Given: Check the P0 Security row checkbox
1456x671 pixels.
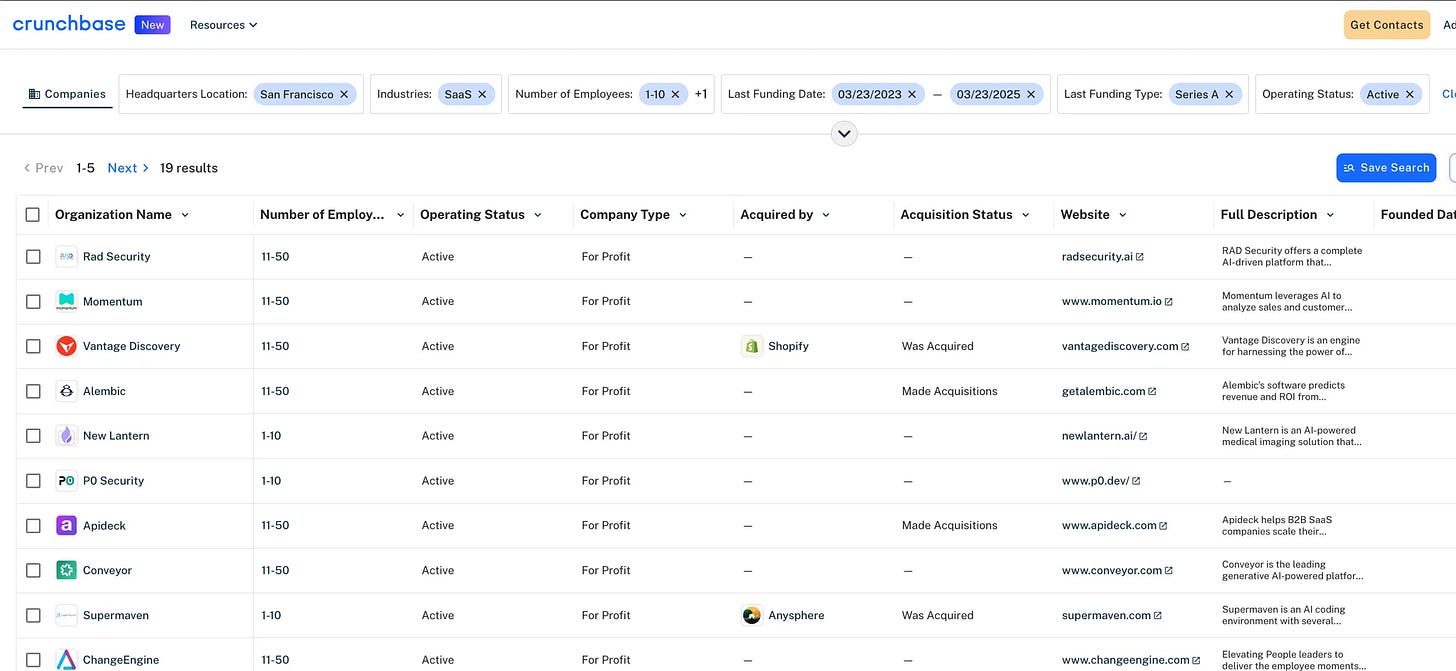Looking at the screenshot, I should [33, 481].
